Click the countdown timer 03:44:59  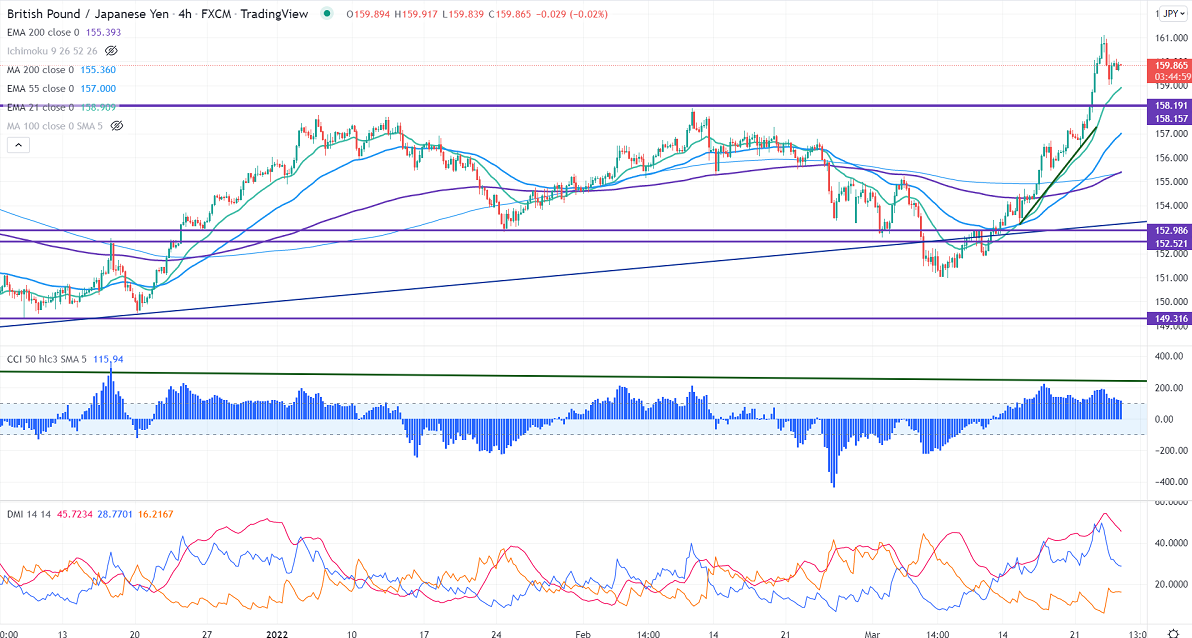coord(1171,77)
